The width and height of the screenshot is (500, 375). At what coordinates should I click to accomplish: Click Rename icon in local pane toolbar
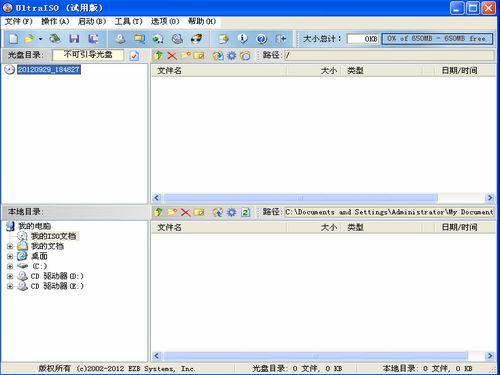coord(199,212)
